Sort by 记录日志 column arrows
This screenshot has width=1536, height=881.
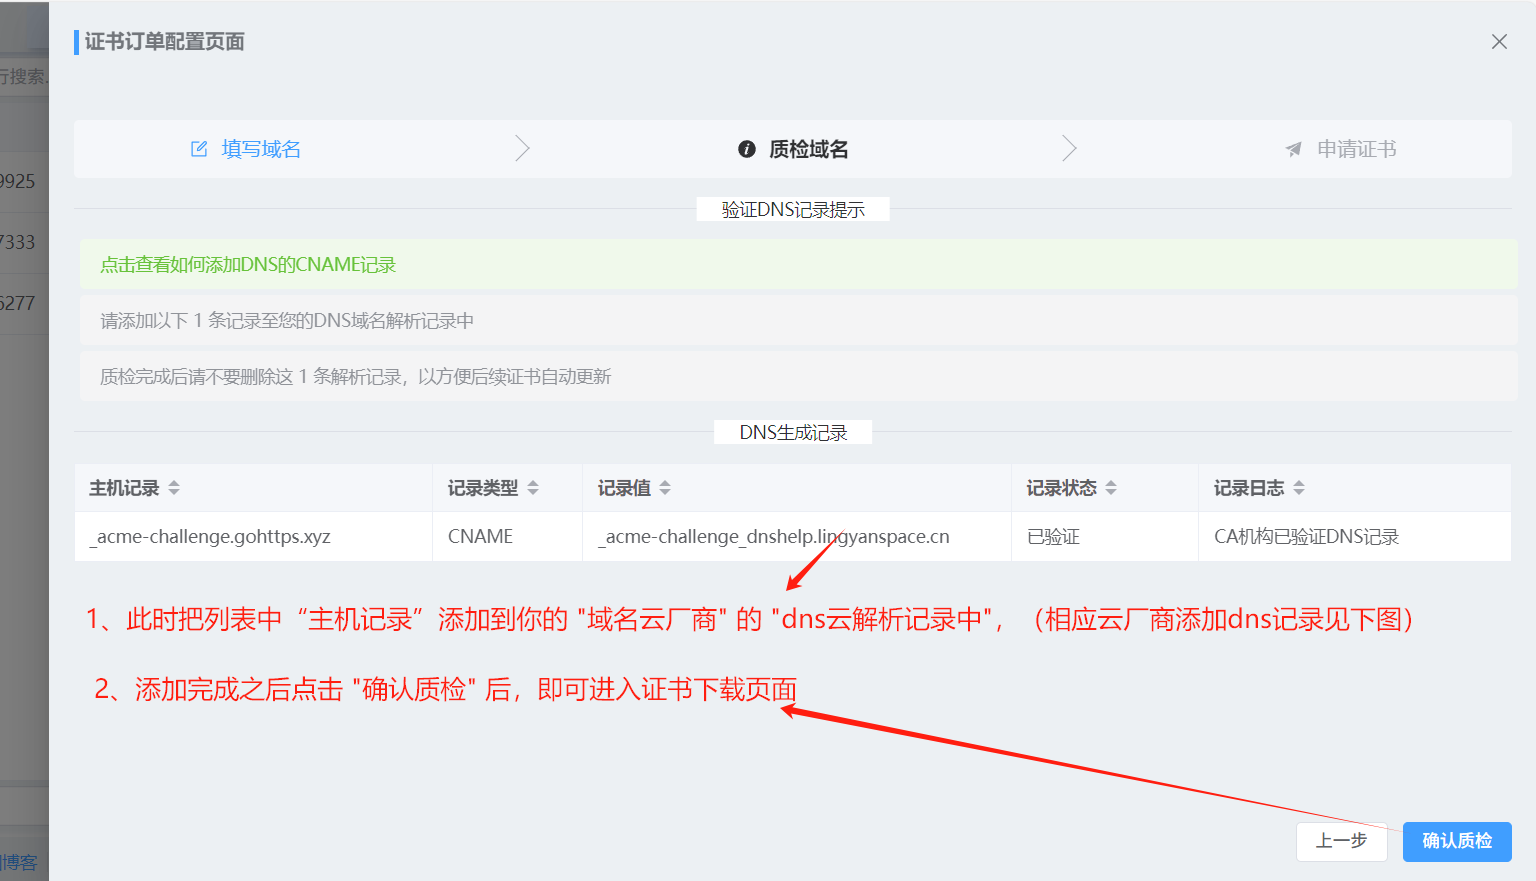pos(1299,488)
